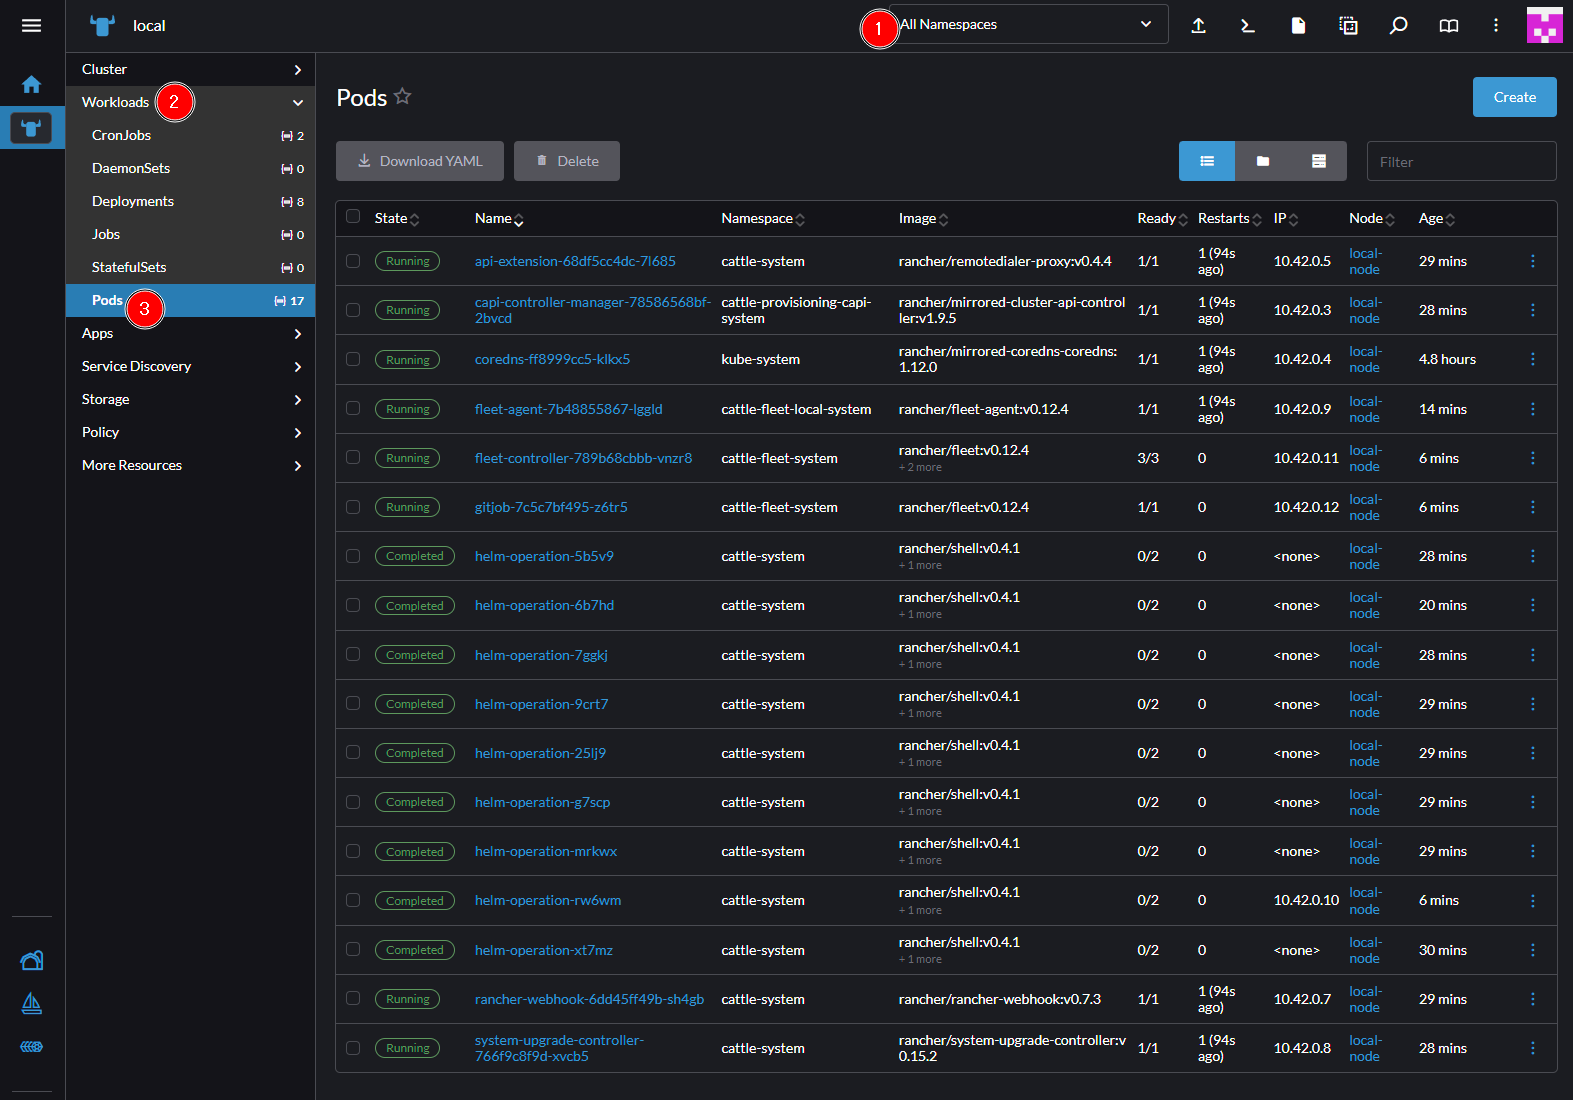Check the rancher-webhook row checkbox
Image resolution: width=1573 pixels, height=1100 pixels.
353,998
